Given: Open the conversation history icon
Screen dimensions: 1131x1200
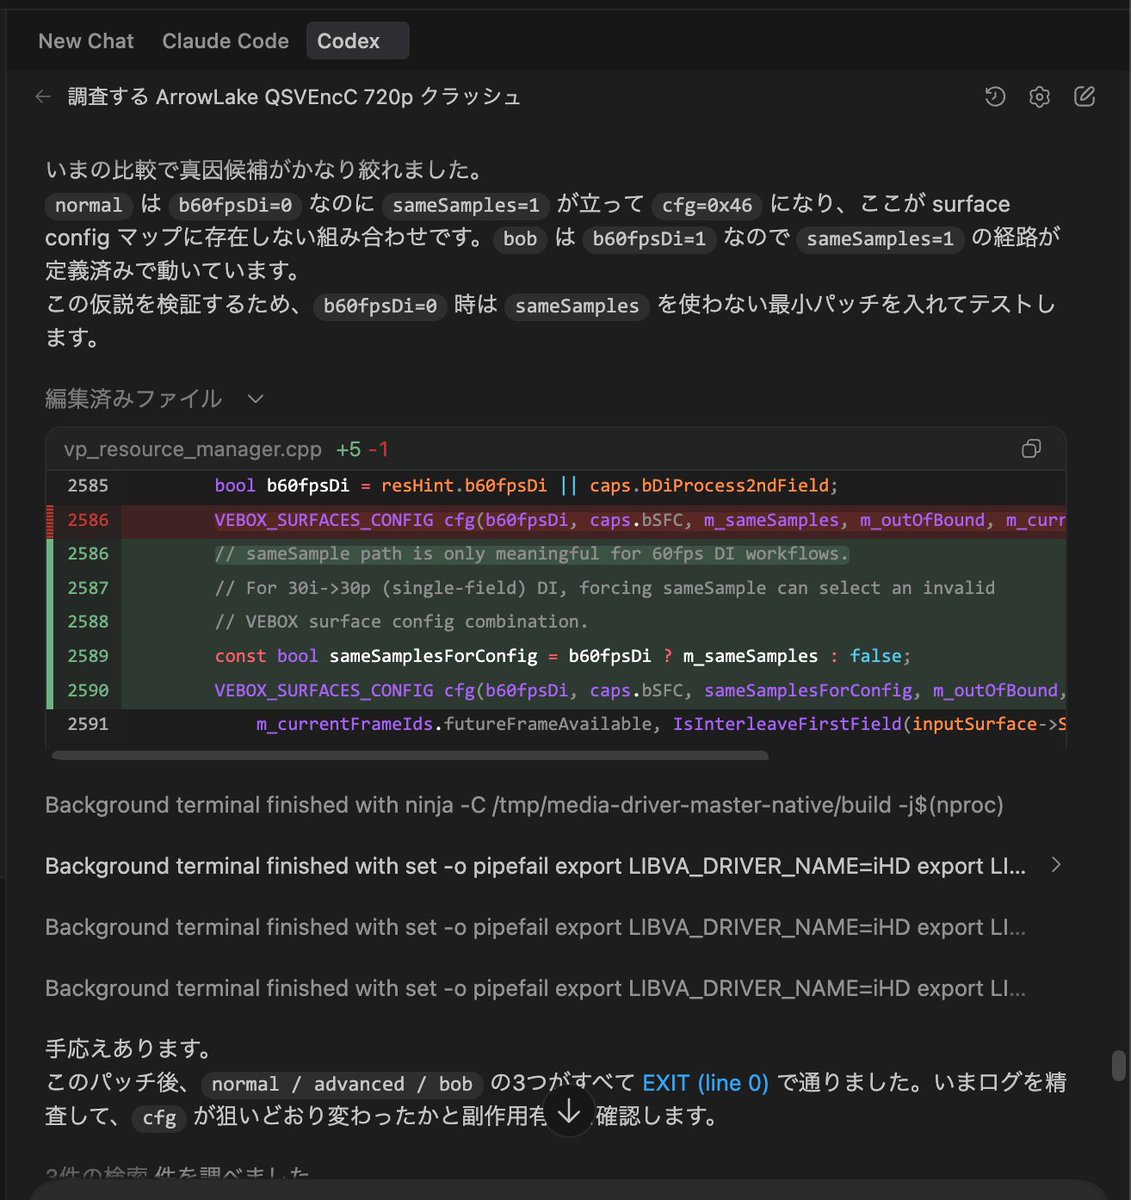Looking at the screenshot, I should coord(994,96).
